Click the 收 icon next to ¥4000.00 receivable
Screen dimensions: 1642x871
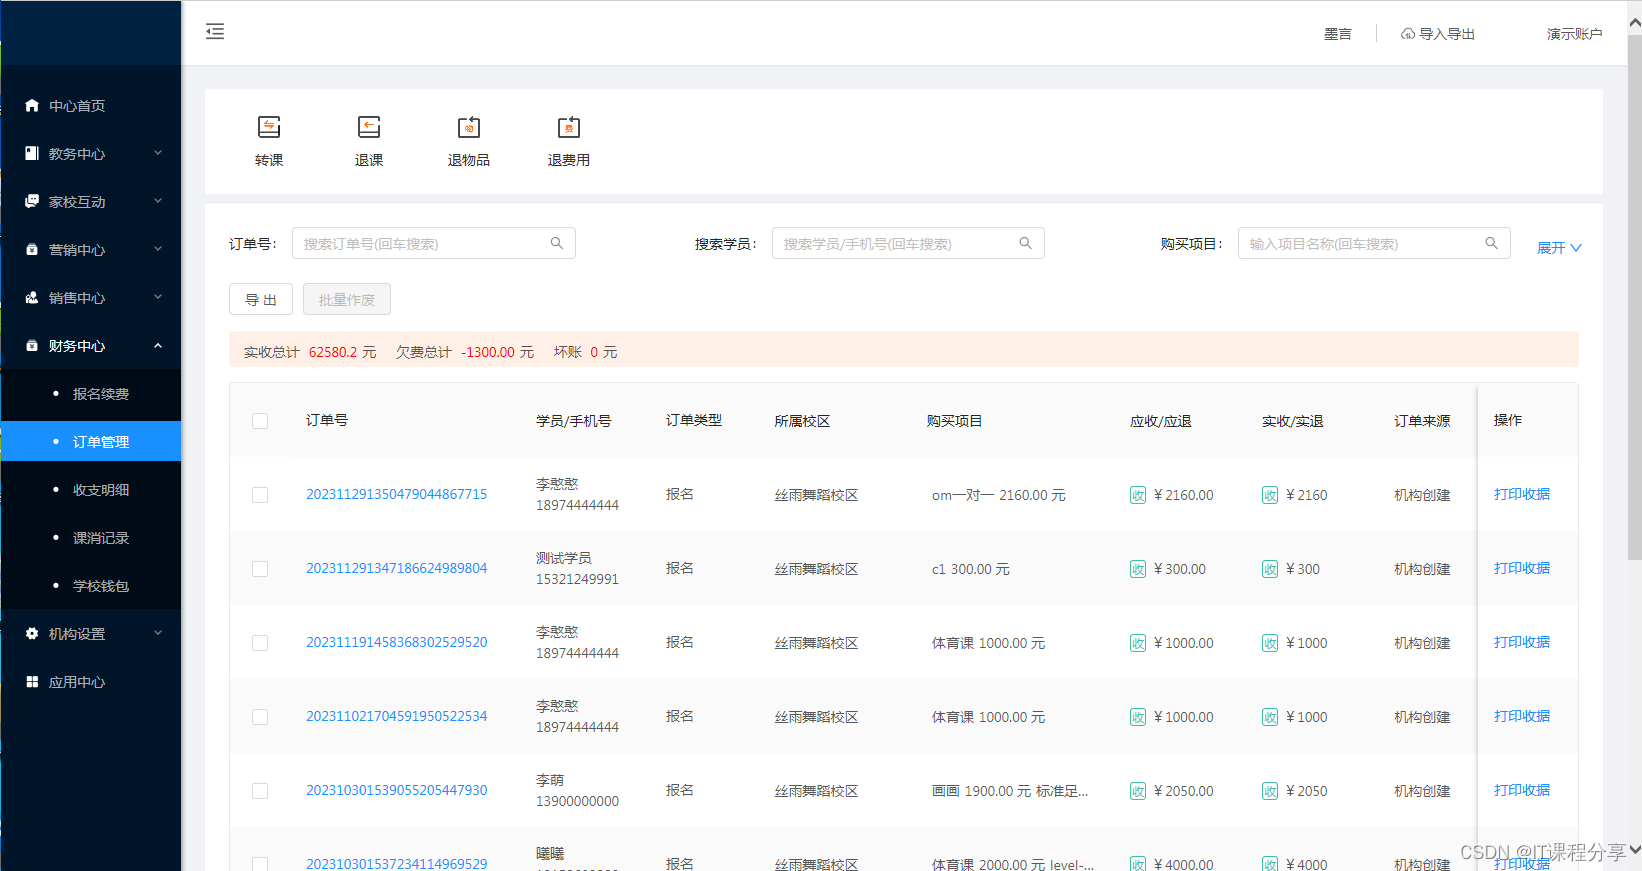pyautogui.click(x=1138, y=864)
